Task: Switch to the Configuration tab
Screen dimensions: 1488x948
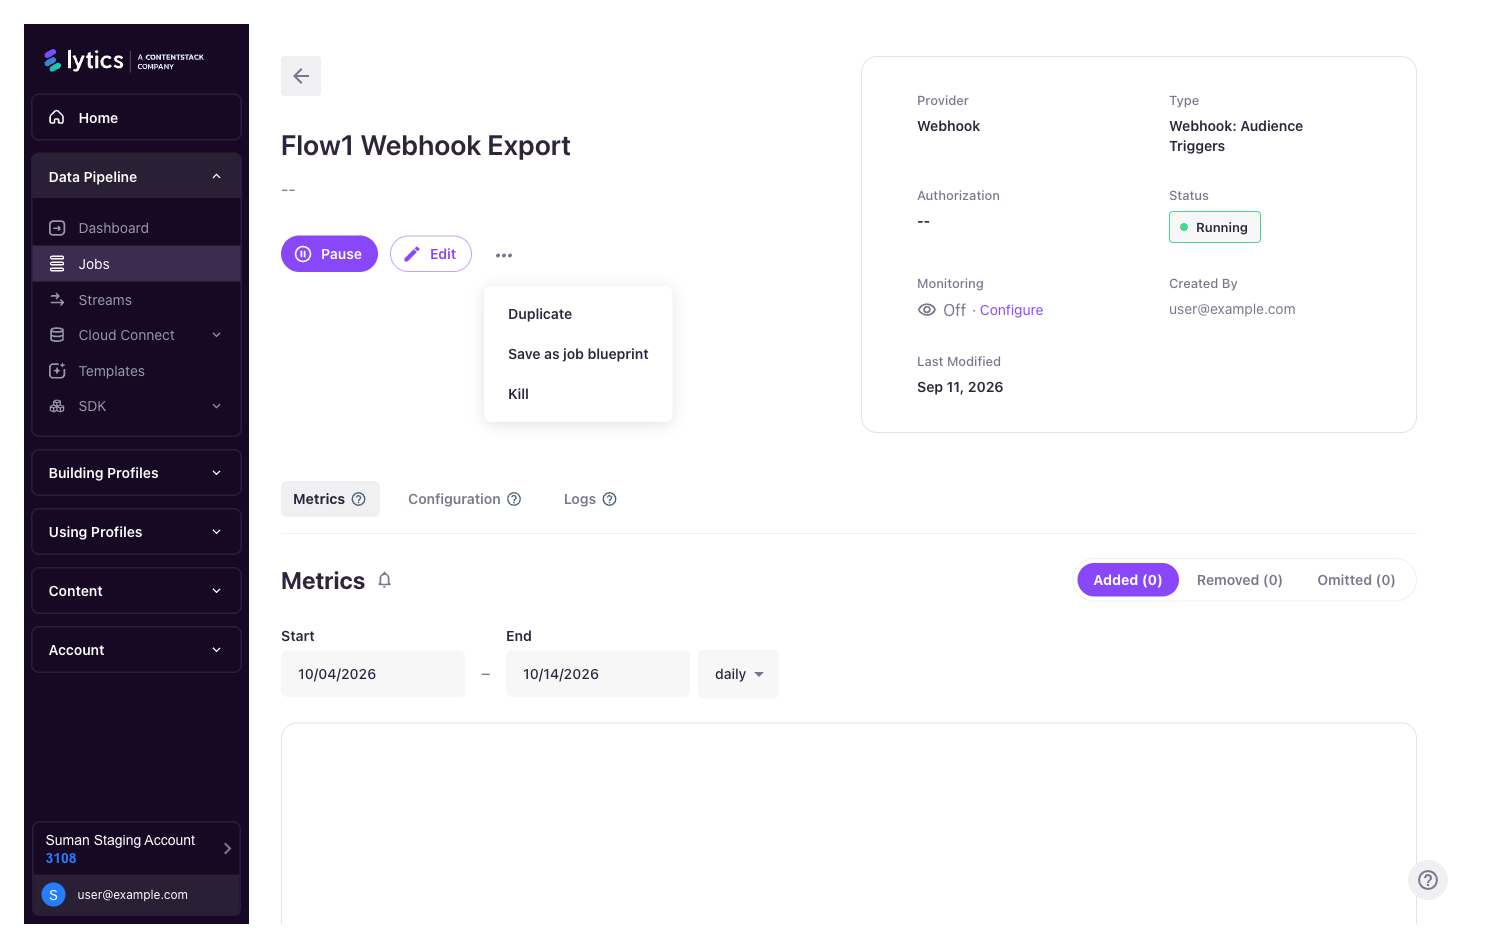Action: 464,499
